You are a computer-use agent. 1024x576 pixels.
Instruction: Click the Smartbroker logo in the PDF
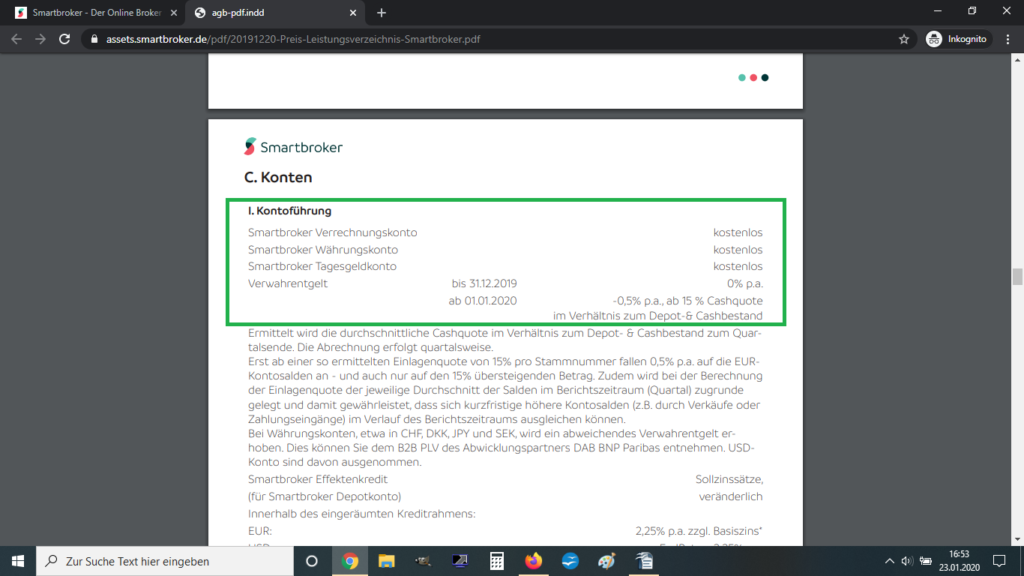coord(293,147)
